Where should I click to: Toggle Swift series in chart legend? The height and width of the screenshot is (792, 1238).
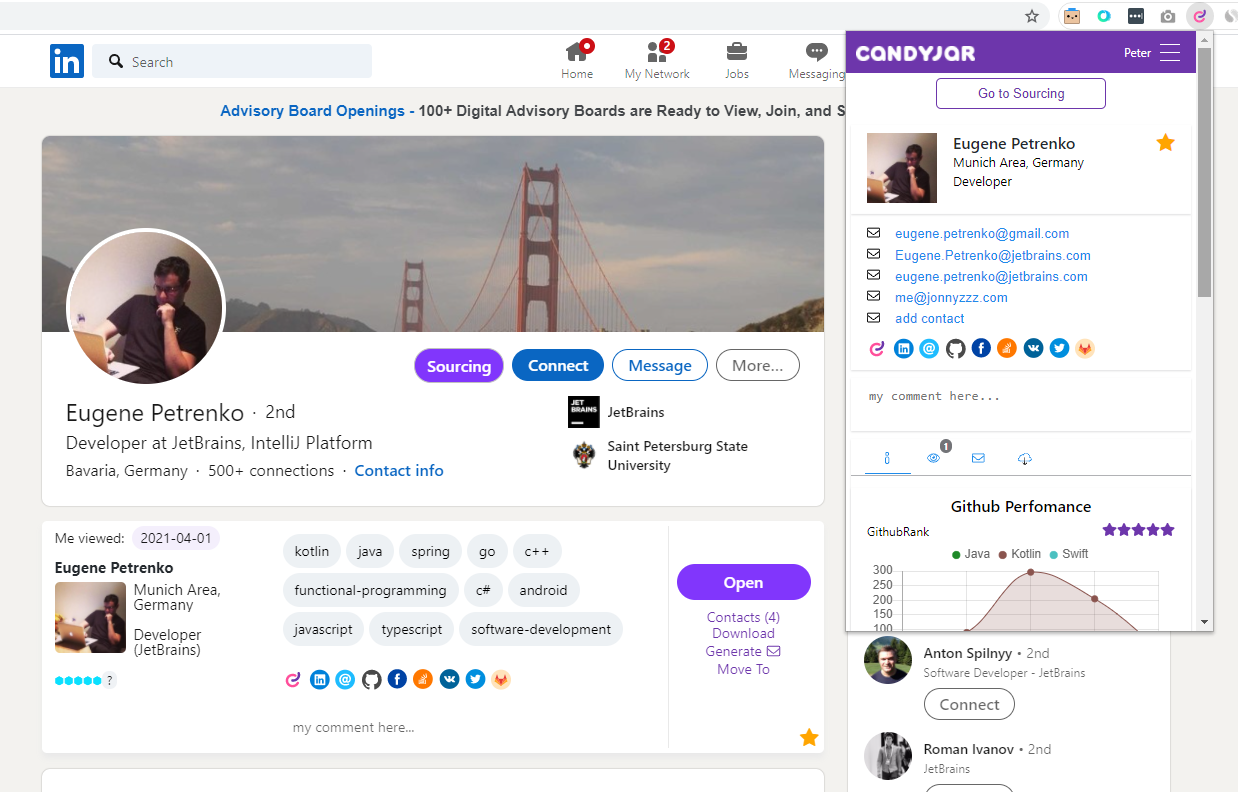1069,554
